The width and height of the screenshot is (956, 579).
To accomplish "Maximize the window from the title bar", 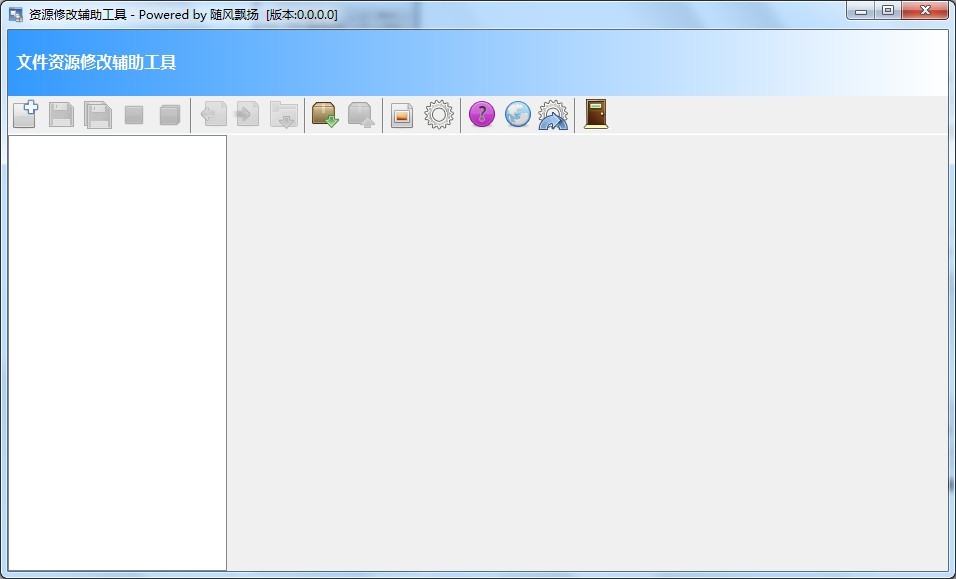I will (887, 11).
